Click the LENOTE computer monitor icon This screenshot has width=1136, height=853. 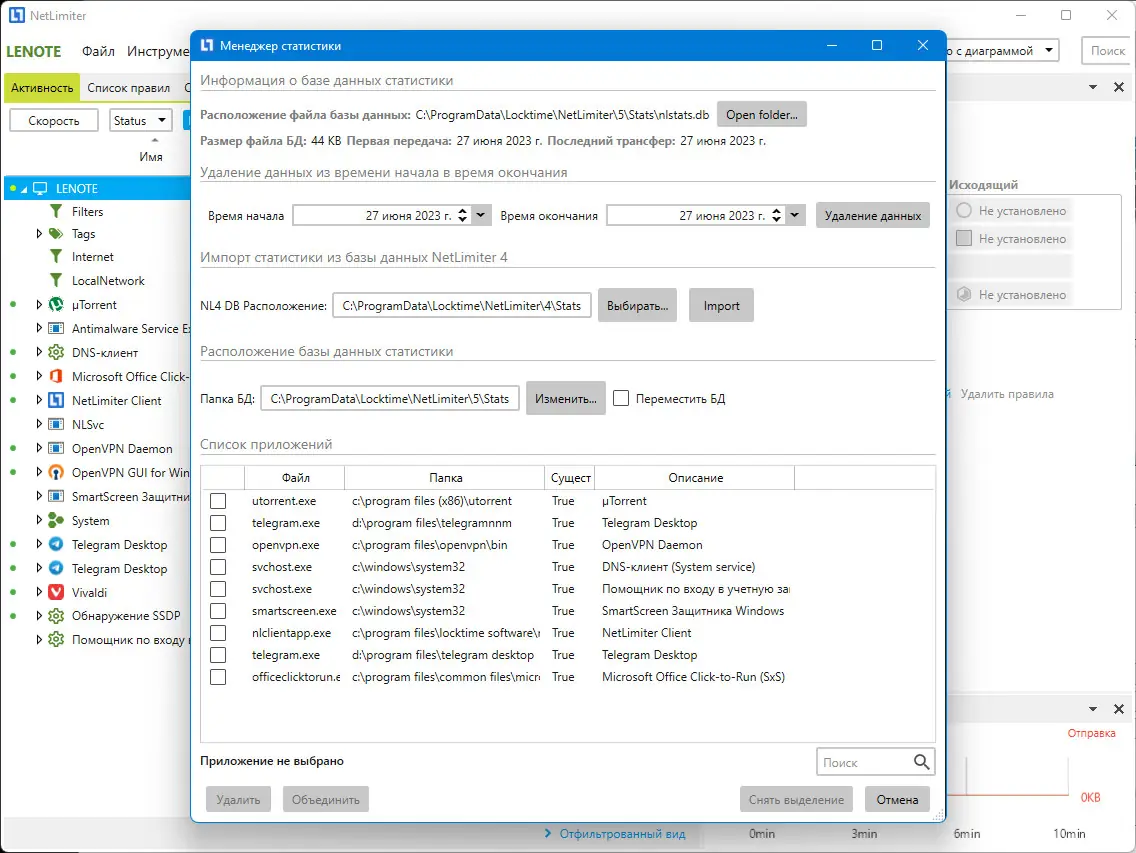41,188
